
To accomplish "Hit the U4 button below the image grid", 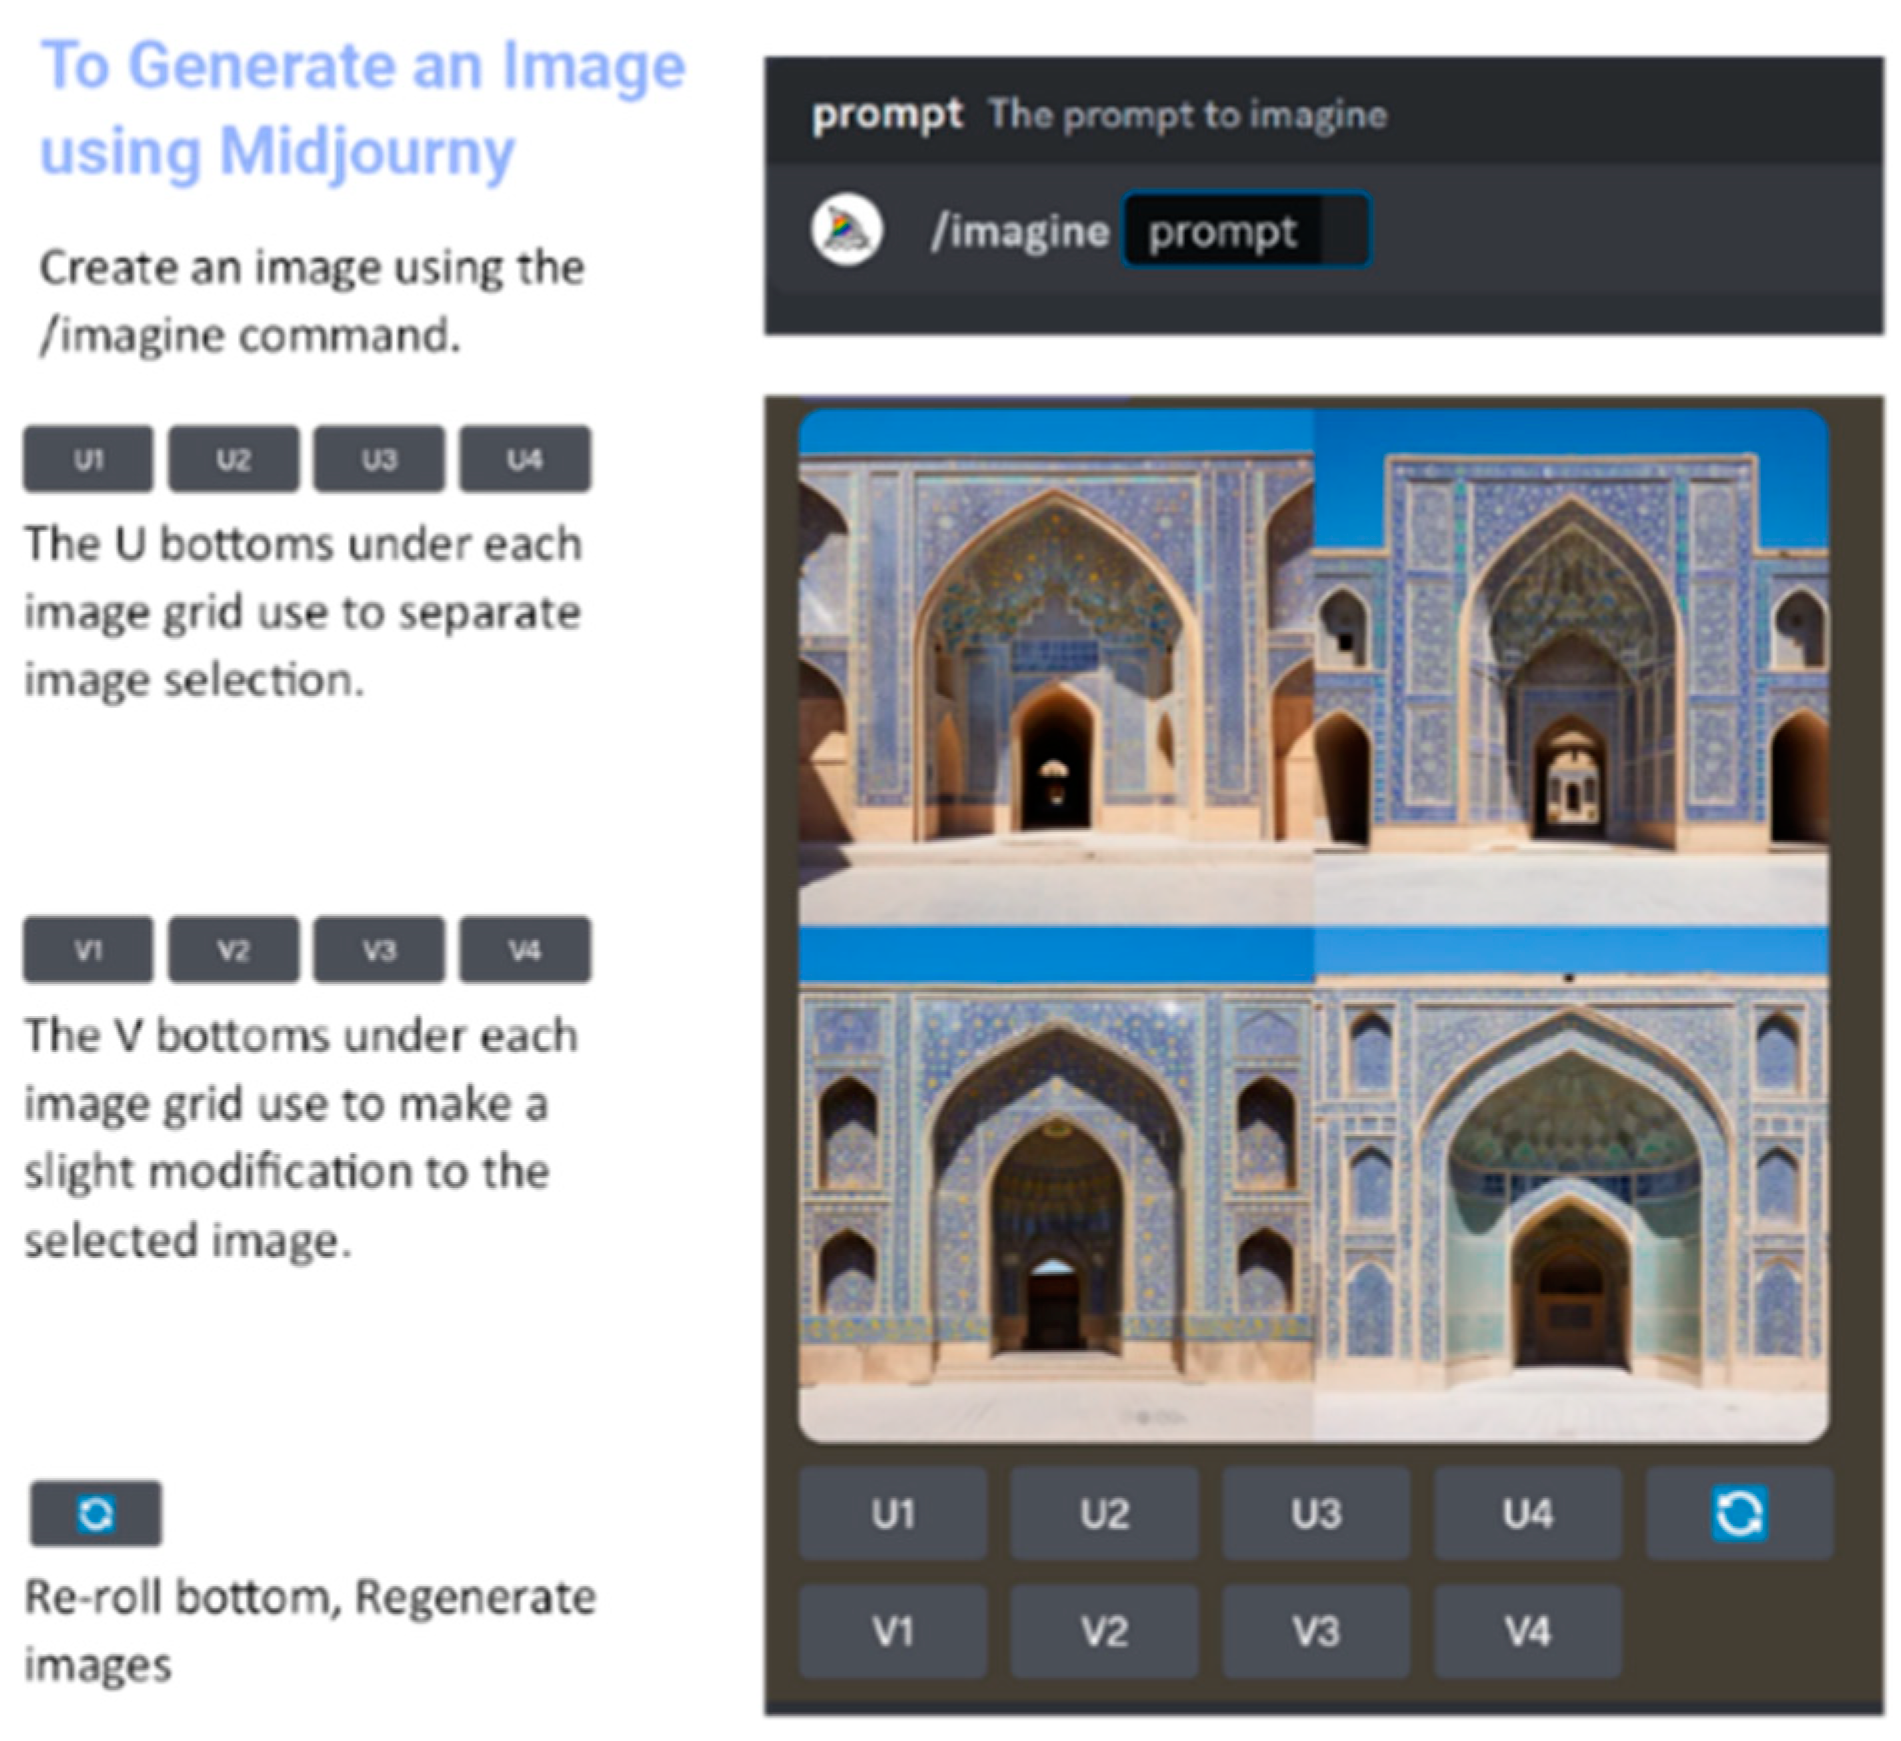I will (1527, 1513).
